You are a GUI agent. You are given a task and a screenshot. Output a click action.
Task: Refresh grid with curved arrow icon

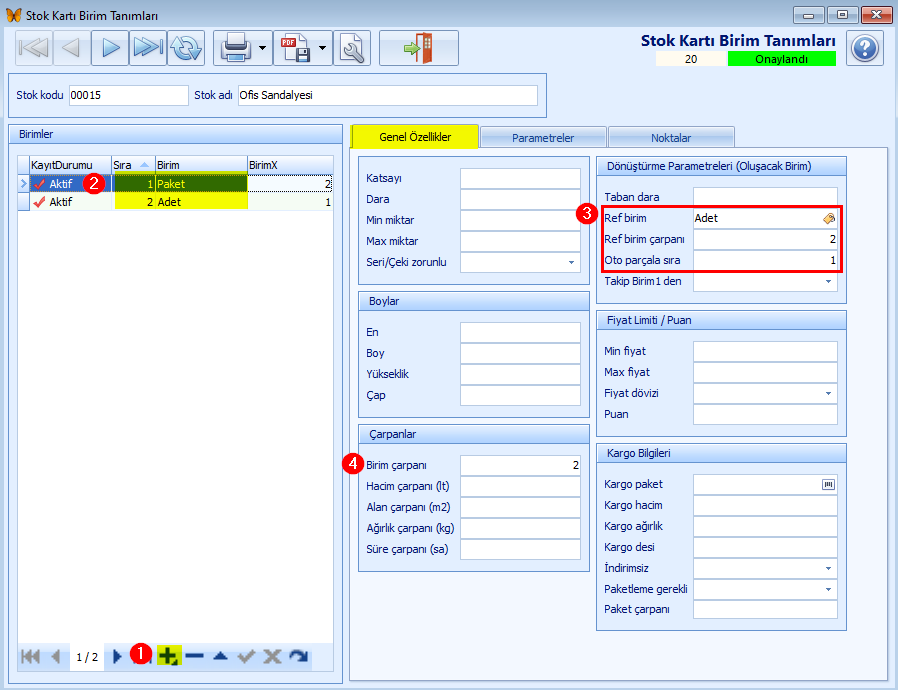[x=298, y=656]
